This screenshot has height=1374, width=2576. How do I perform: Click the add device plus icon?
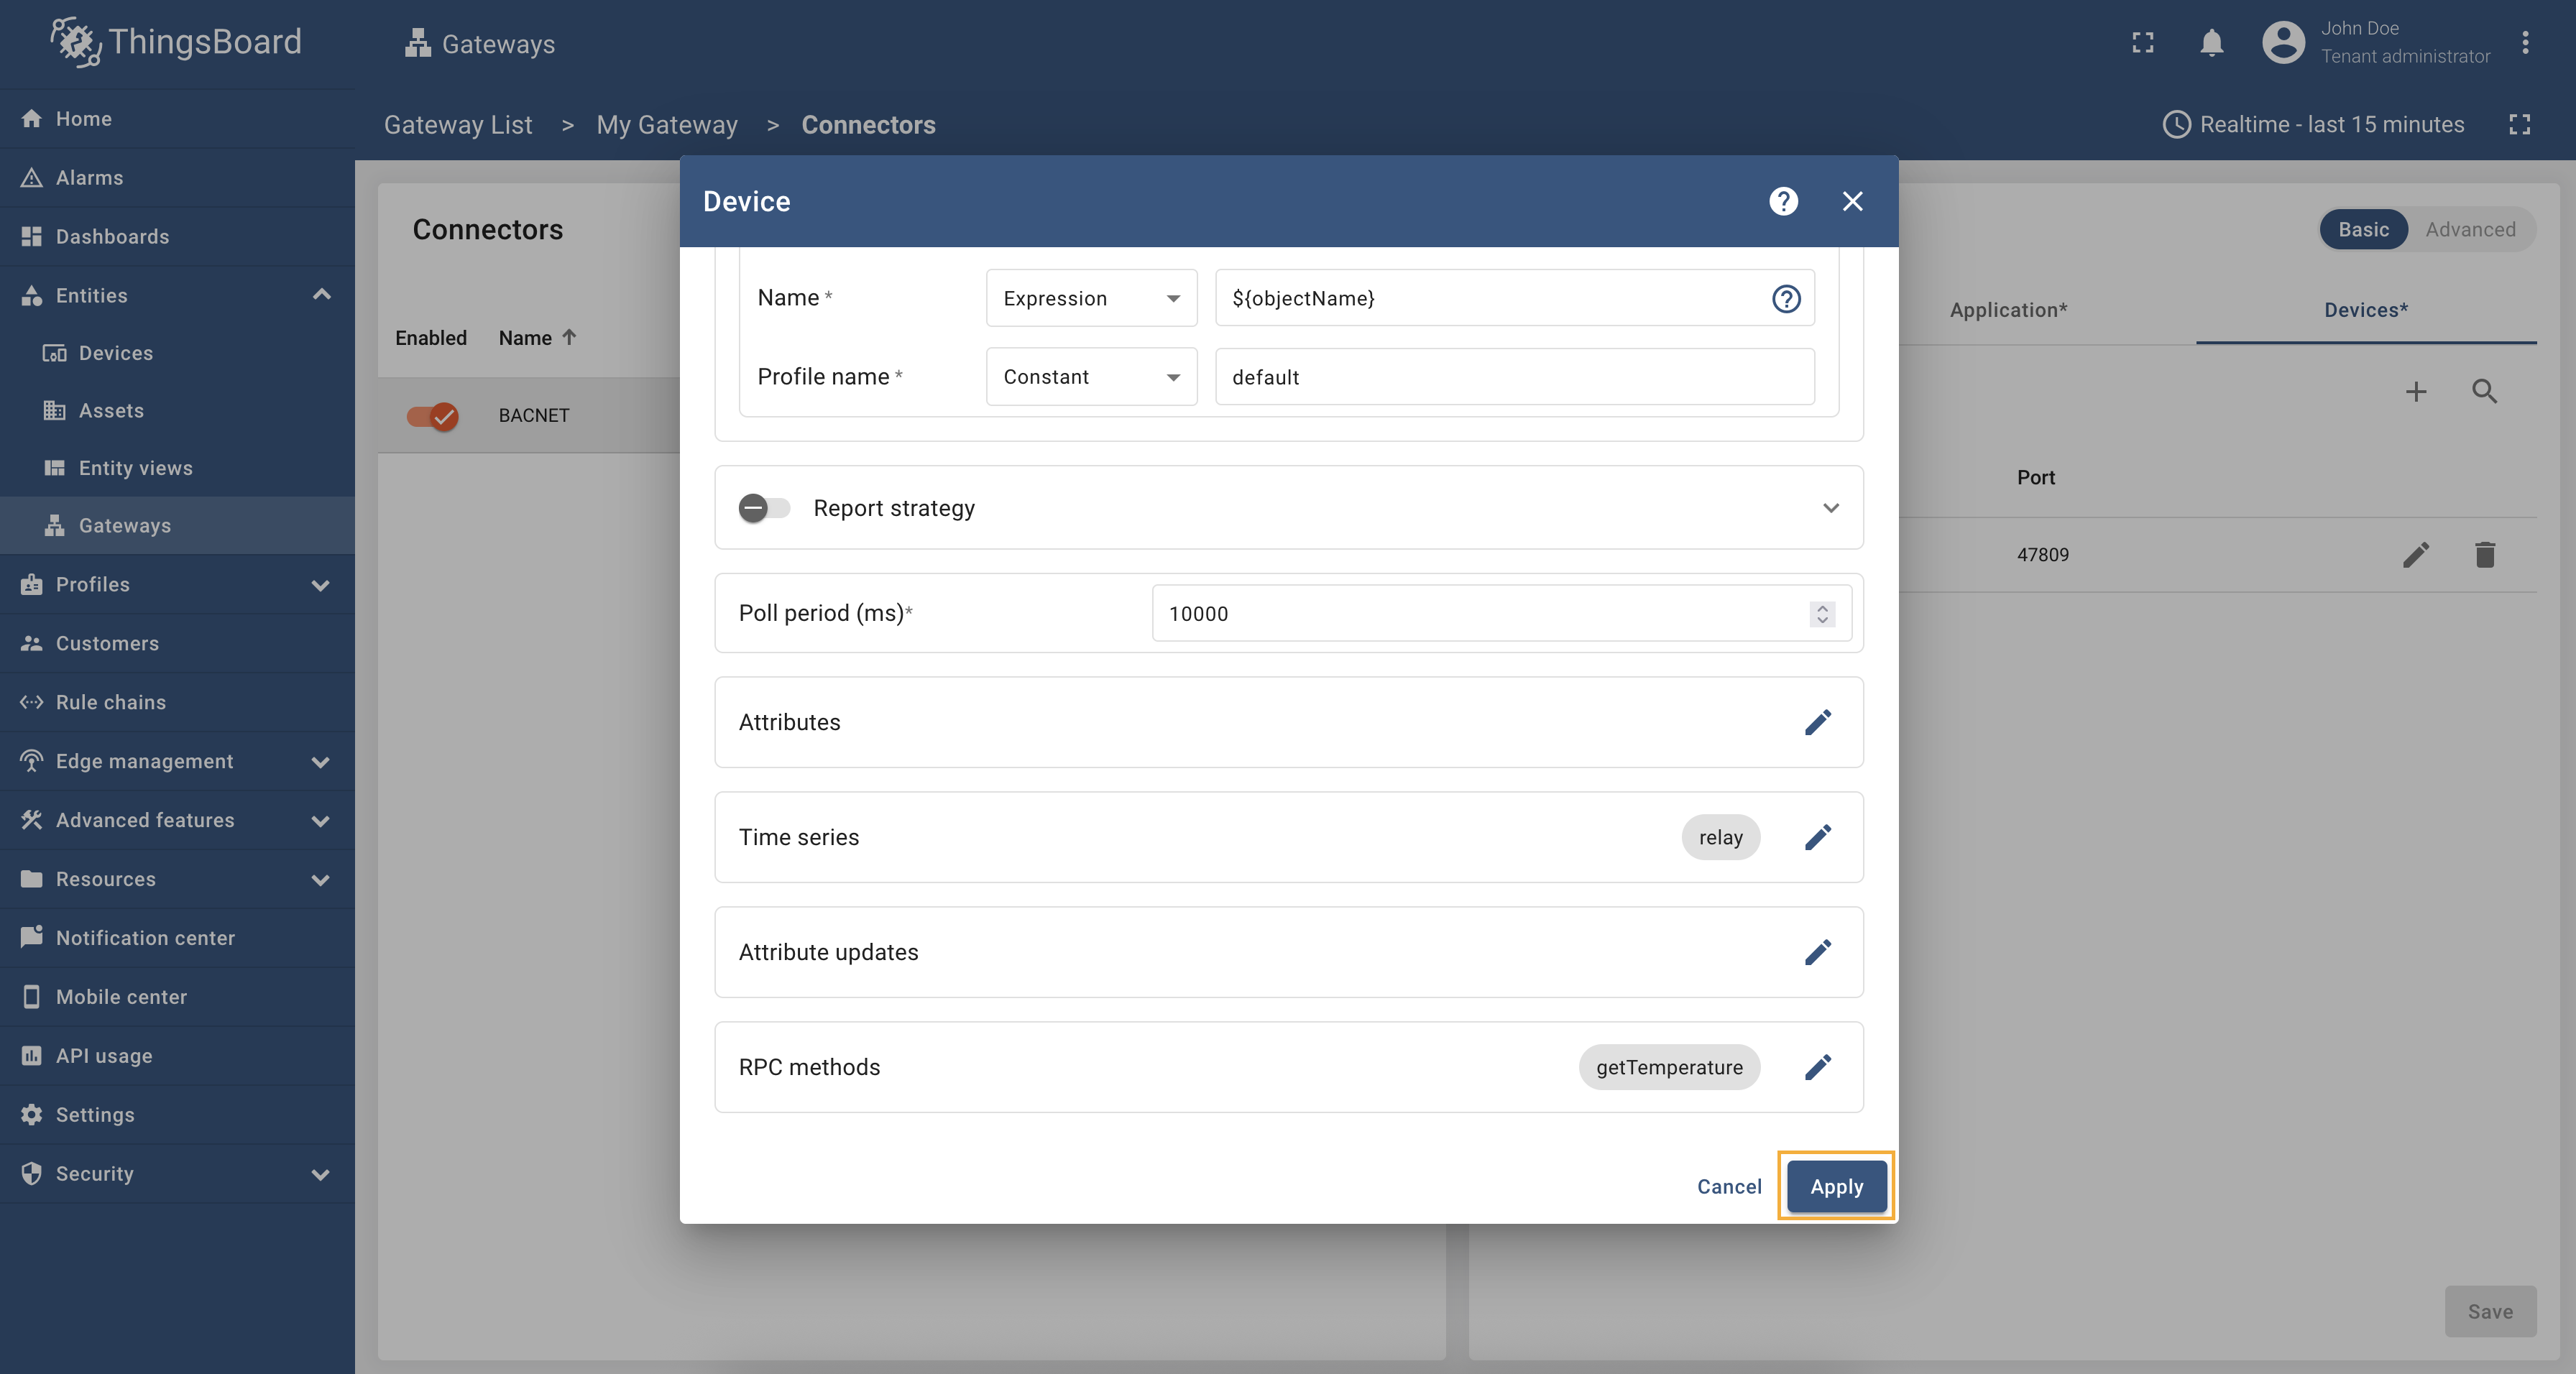pos(2415,391)
